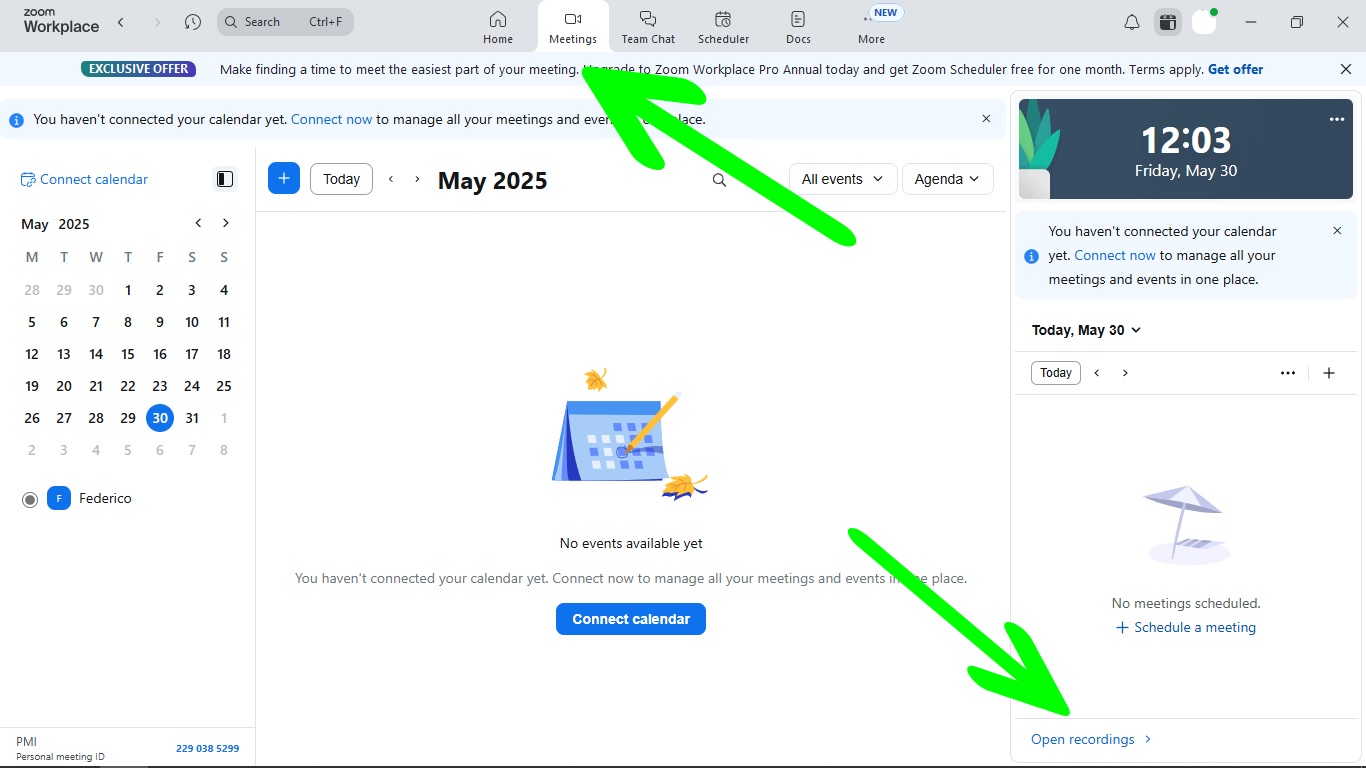Collapse the left calendar sidebar
Viewport: 1366px width, 768px height.
click(x=225, y=179)
